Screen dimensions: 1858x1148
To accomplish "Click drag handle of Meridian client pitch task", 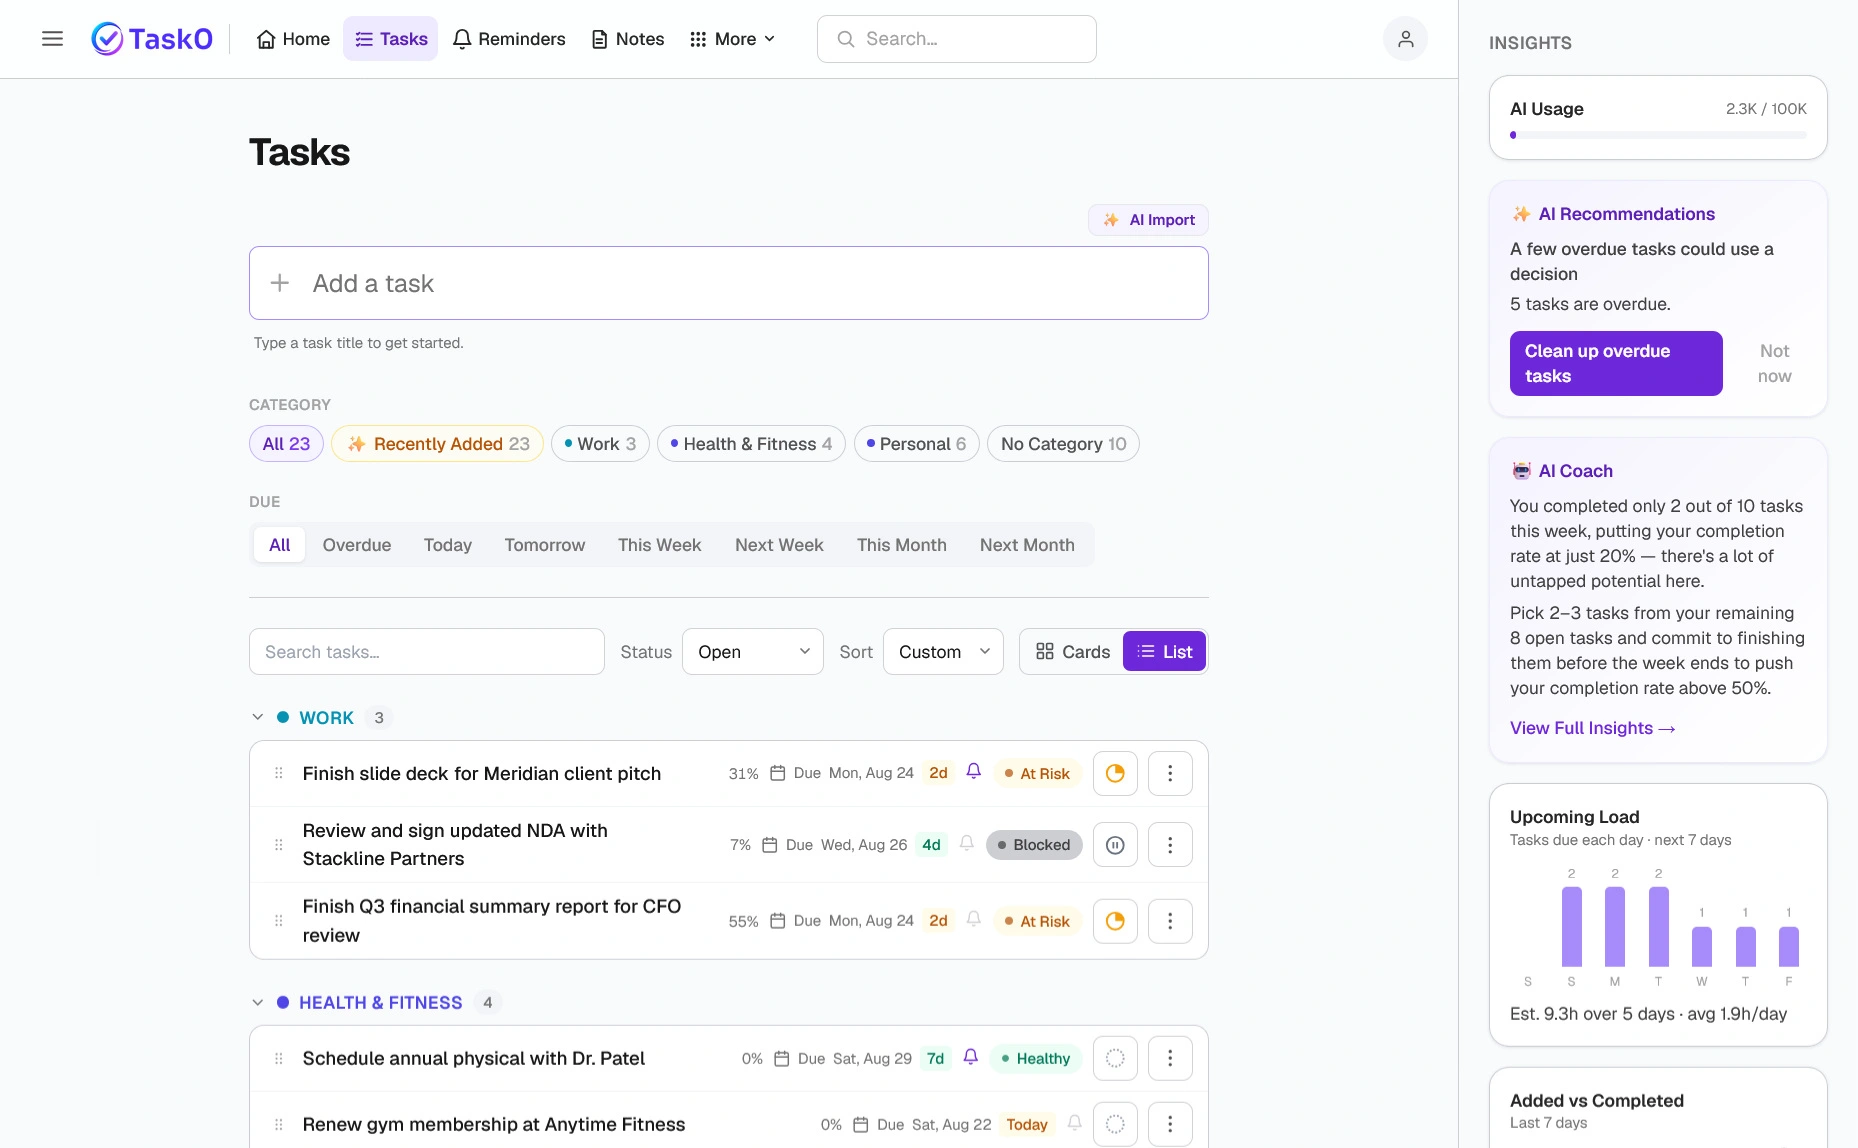I will 279,774.
